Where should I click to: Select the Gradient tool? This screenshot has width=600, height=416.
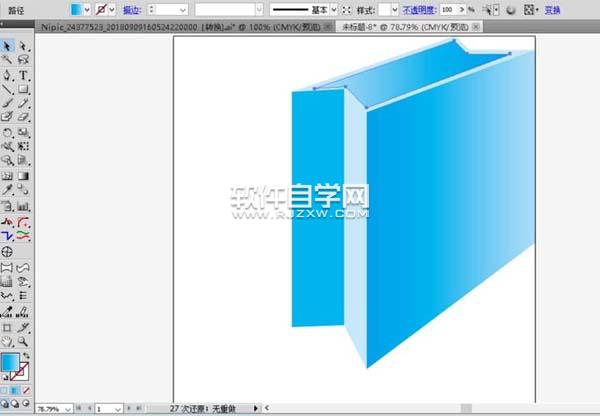[23, 176]
